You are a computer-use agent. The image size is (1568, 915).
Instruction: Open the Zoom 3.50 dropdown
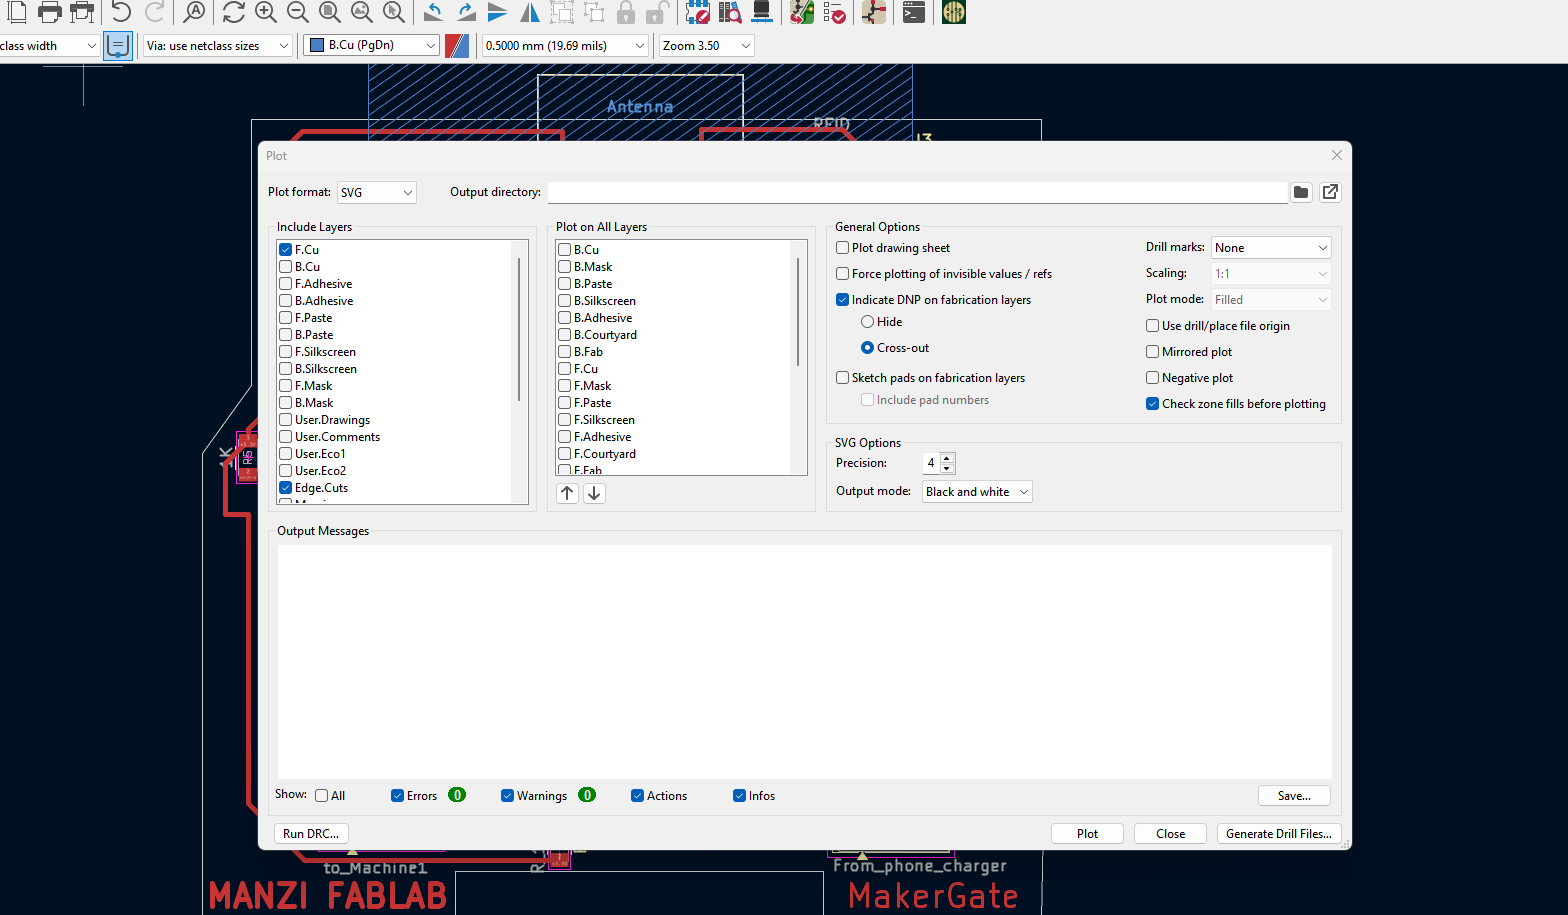[706, 46]
